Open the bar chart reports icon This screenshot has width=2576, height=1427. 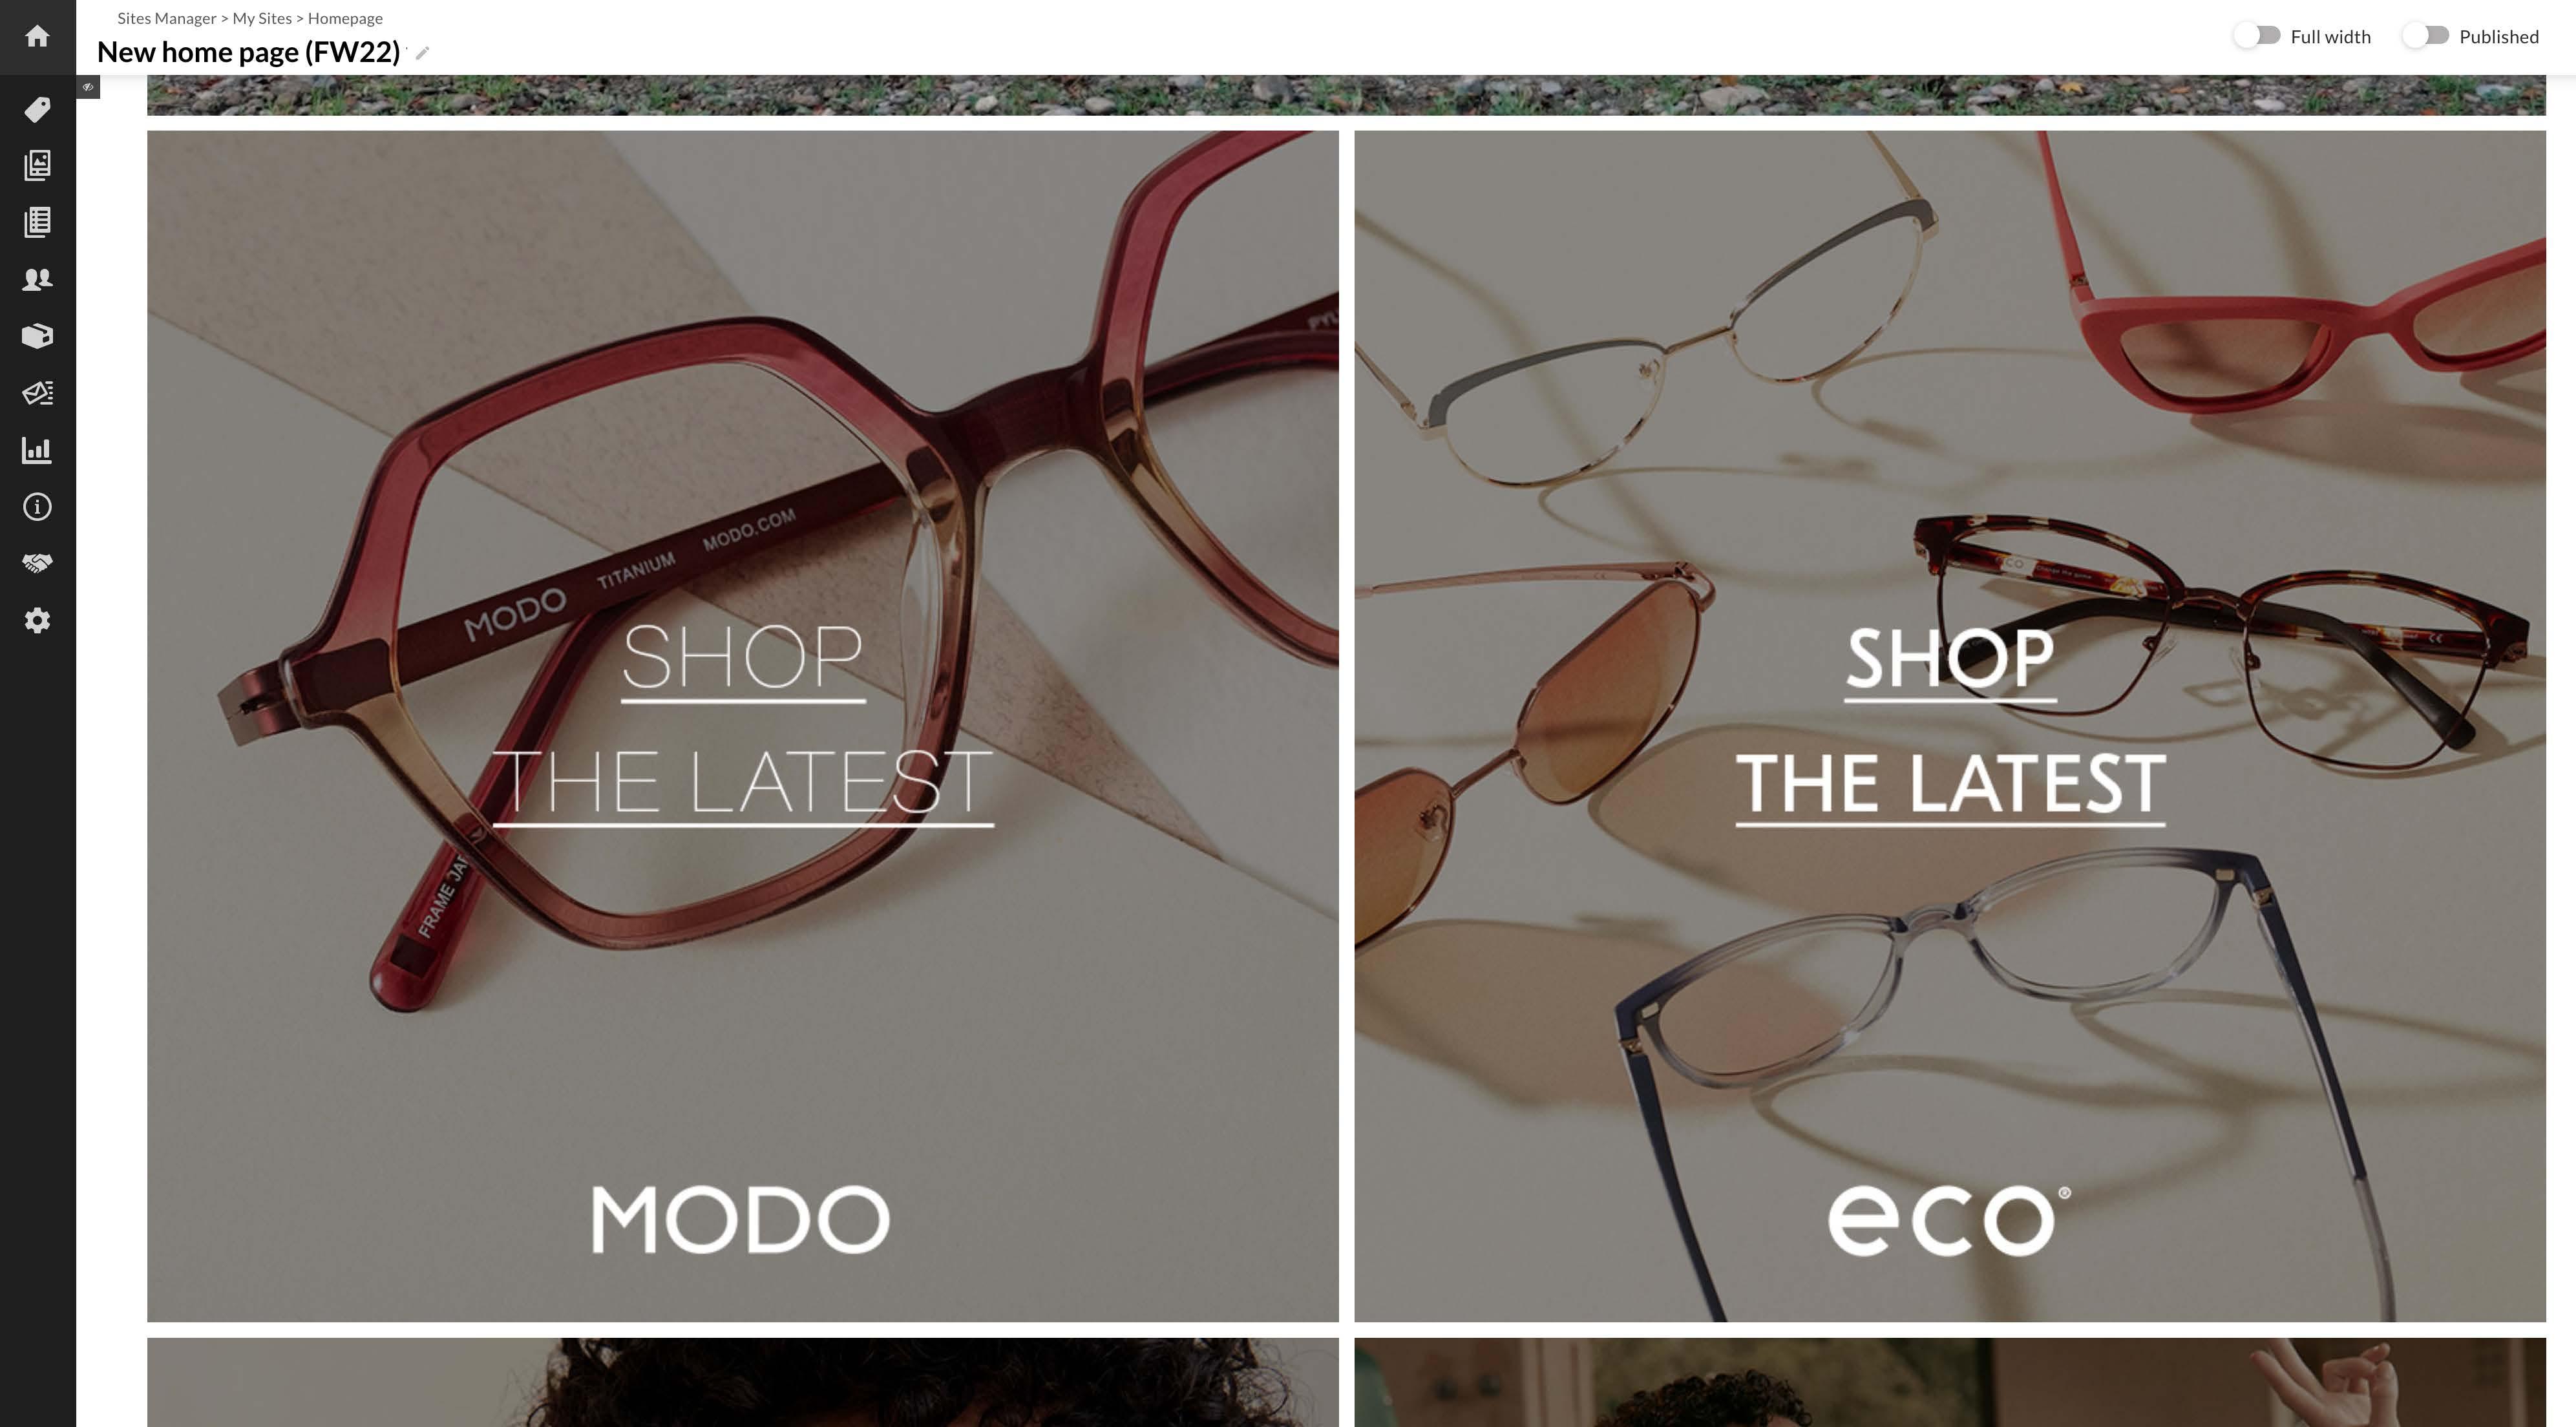tap(37, 450)
